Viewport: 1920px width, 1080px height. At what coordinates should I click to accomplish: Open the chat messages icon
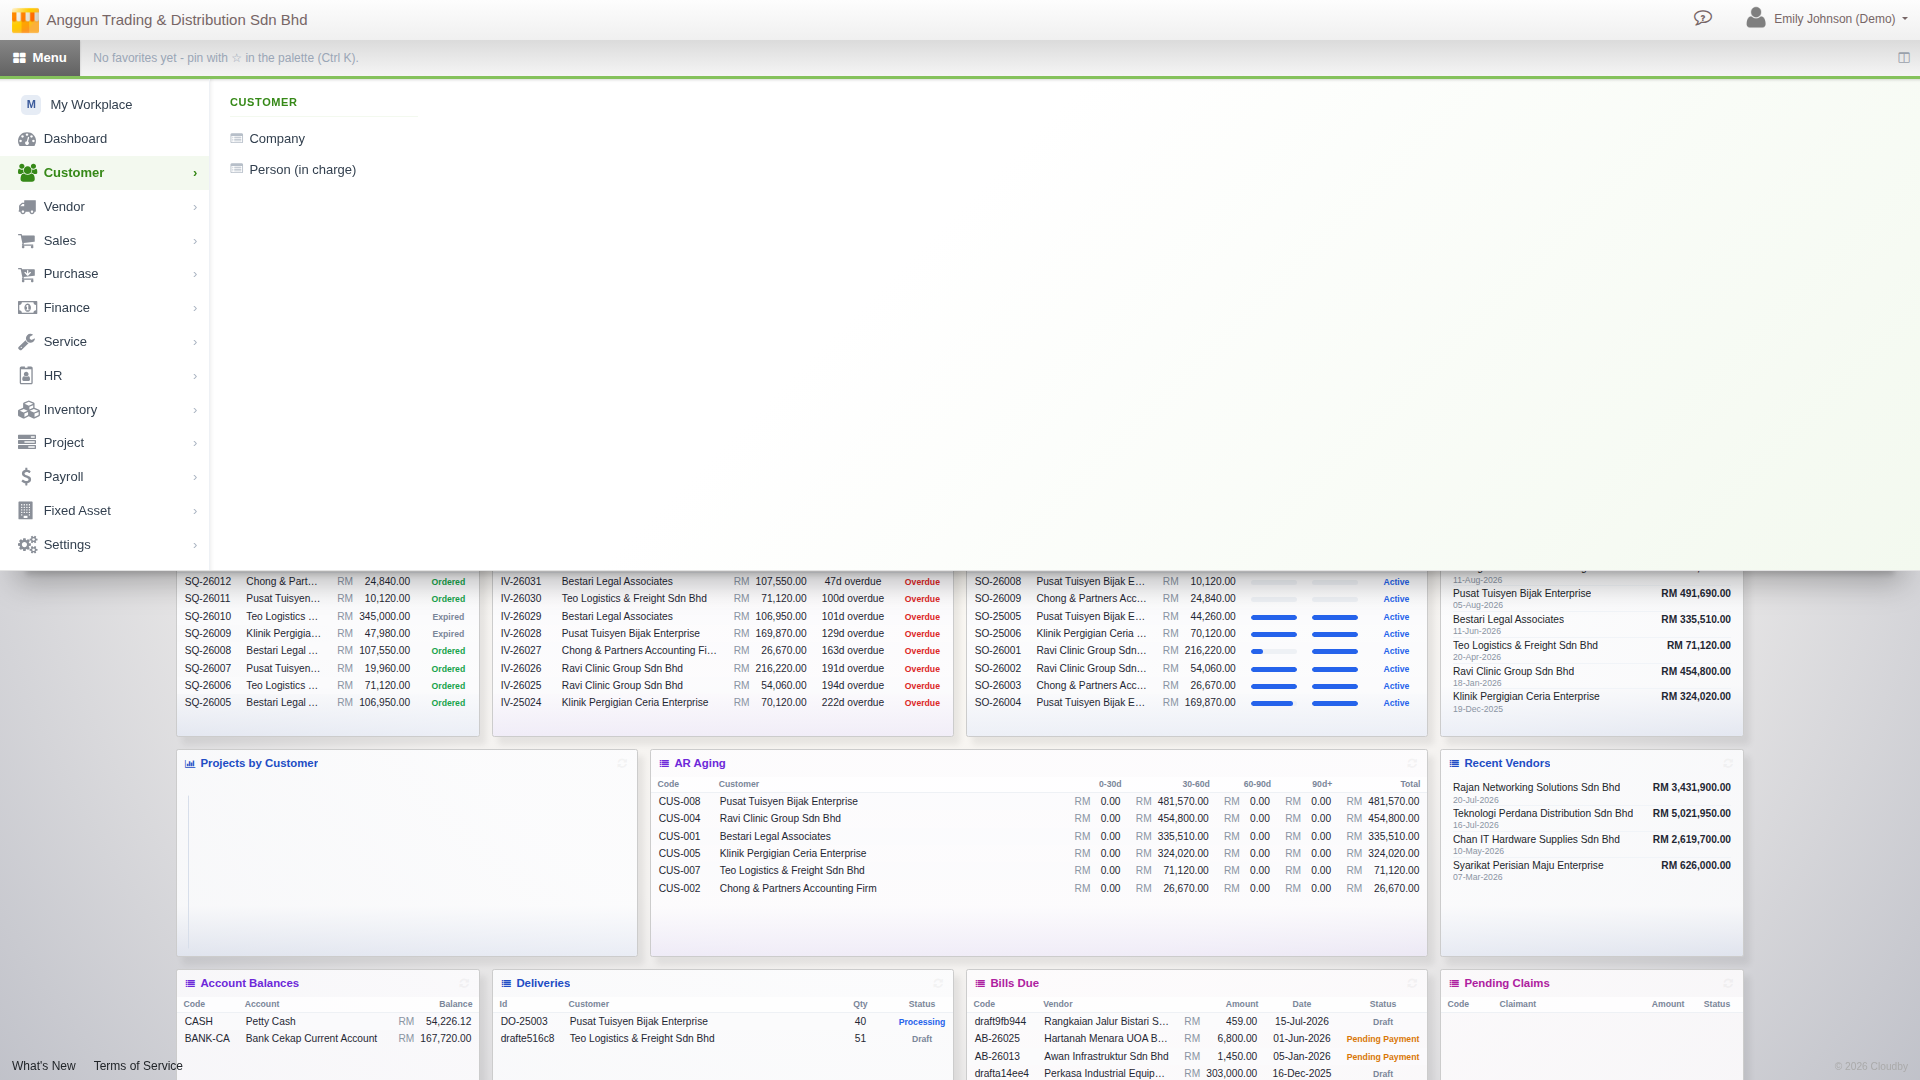coord(1702,18)
